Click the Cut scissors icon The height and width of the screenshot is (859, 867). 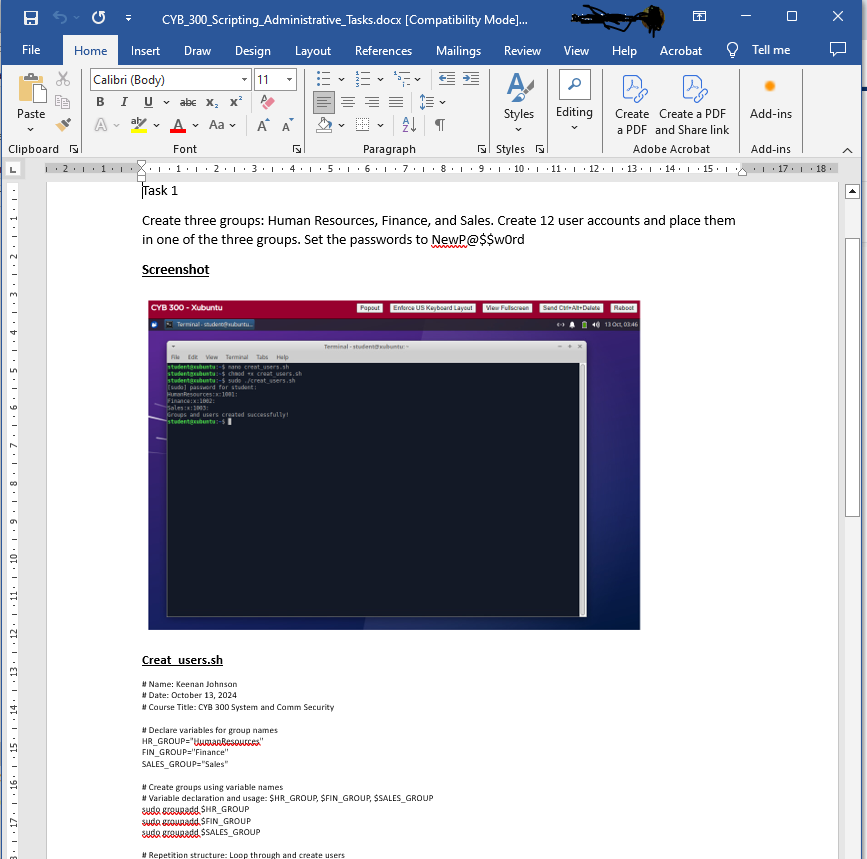point(62,80)
